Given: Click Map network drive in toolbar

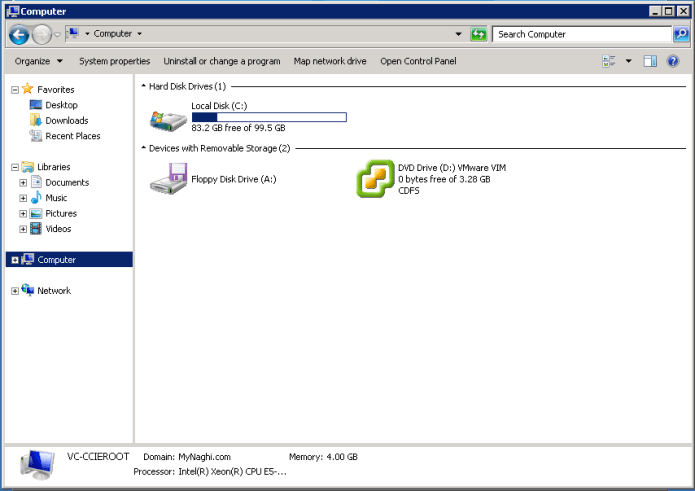Looking at the screenshot, I should [x=330, y=61].
